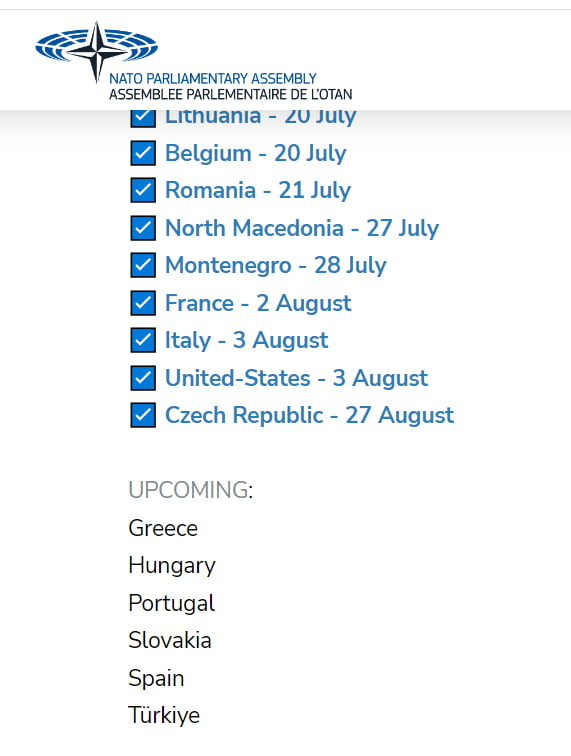Viewport: 571px width, 756px height.
Task: Toggle the Montenegro checkbox
Action: point(143,265)
